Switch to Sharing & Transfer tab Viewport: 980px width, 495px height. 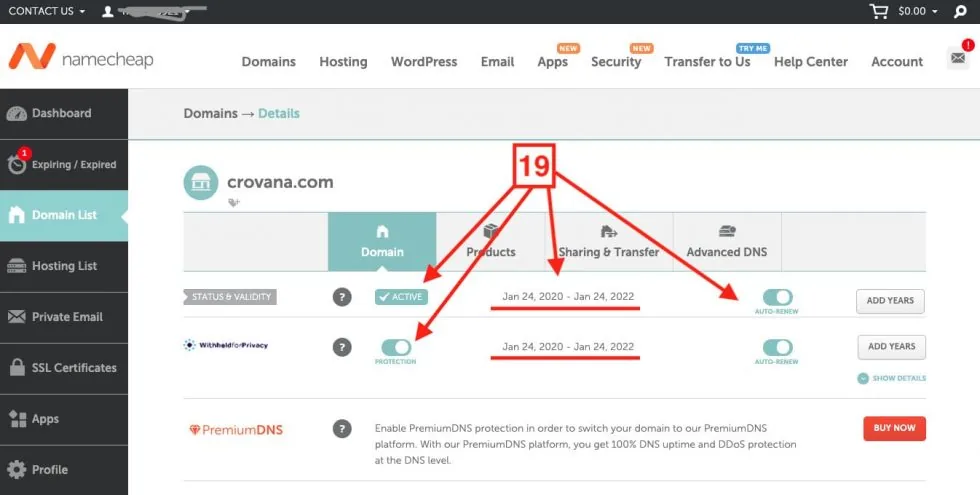click(609, 242)
